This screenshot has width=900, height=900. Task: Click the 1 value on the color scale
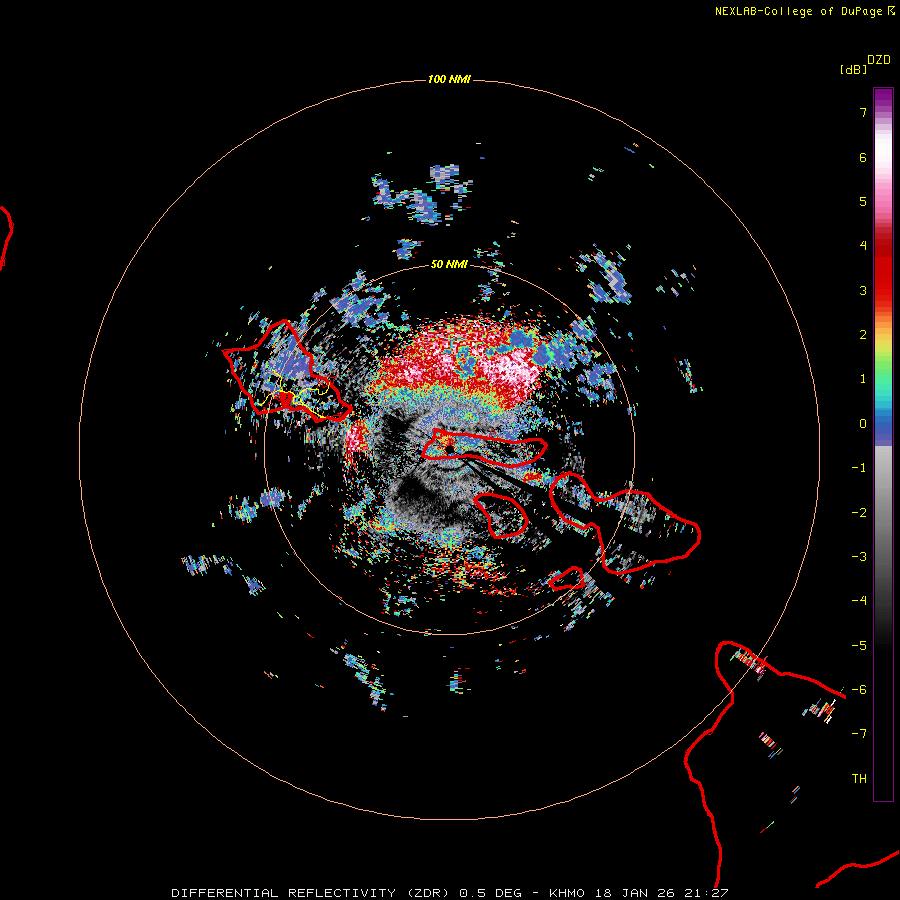click(863, 379)
